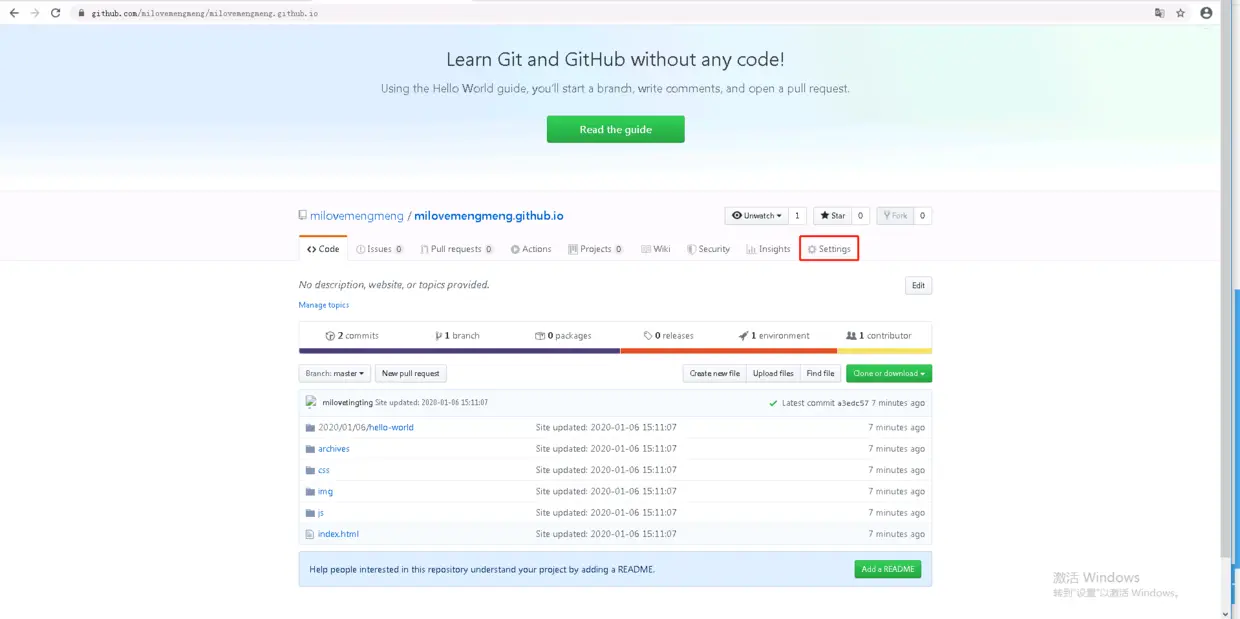
Task: View the 0 packages link
Action: click(x=563, y=336)
